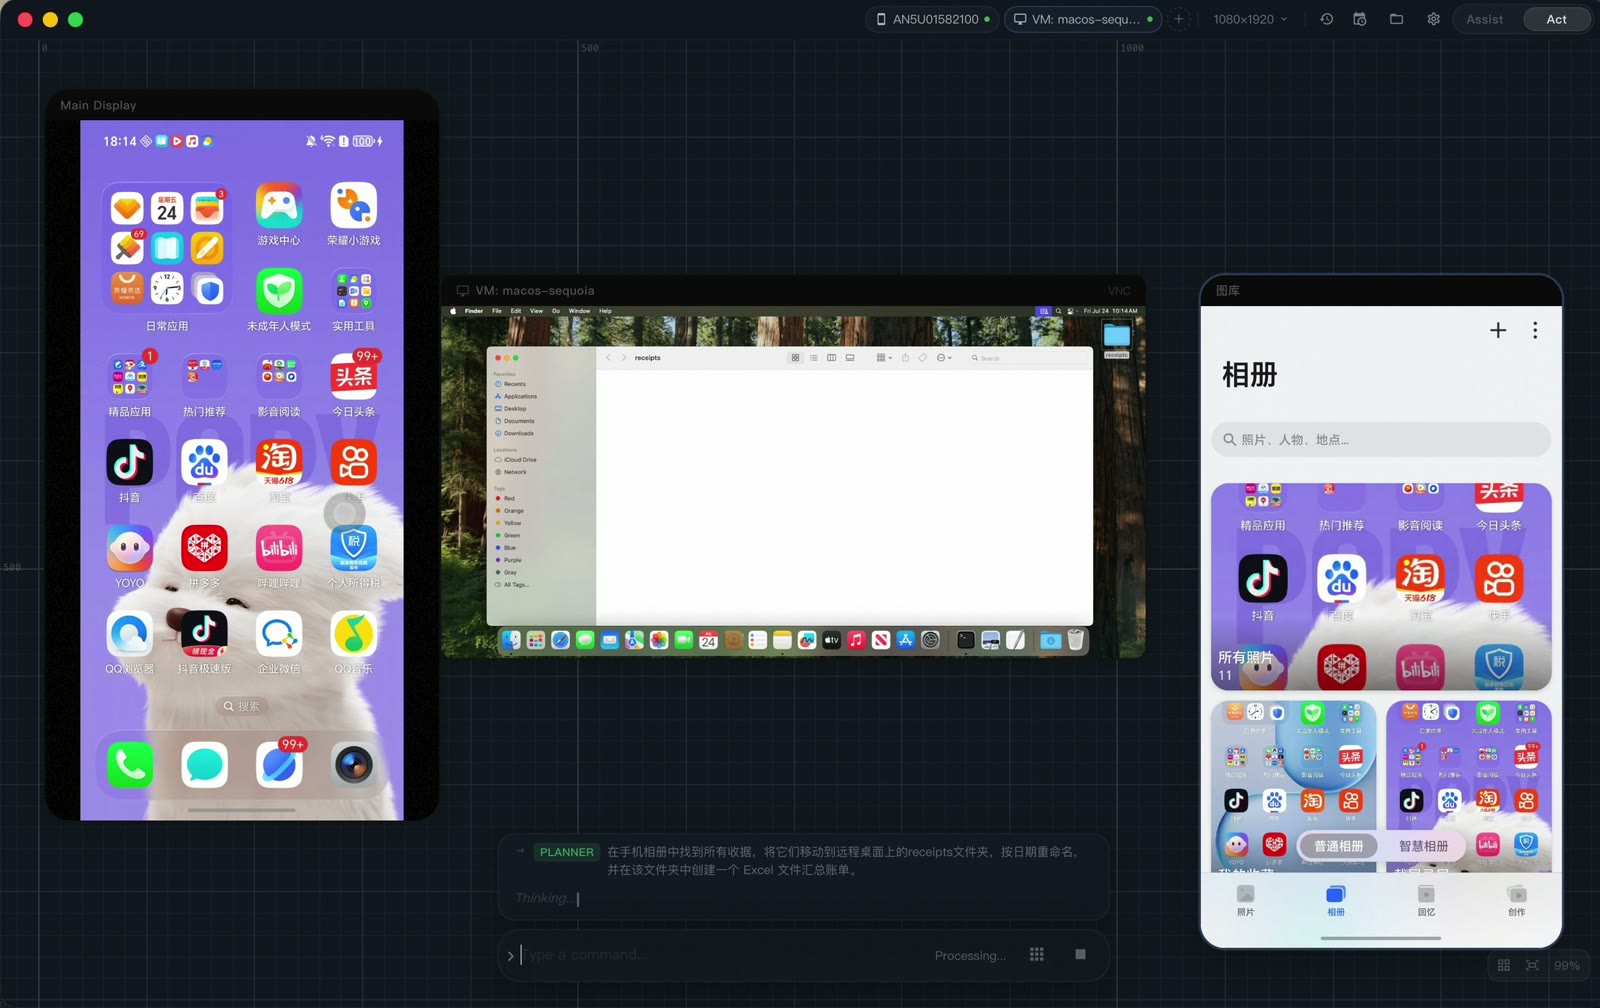Select the Purple tag in Finder sidebar
The image size is (1600, 1008).
click(x=511, y=560)
